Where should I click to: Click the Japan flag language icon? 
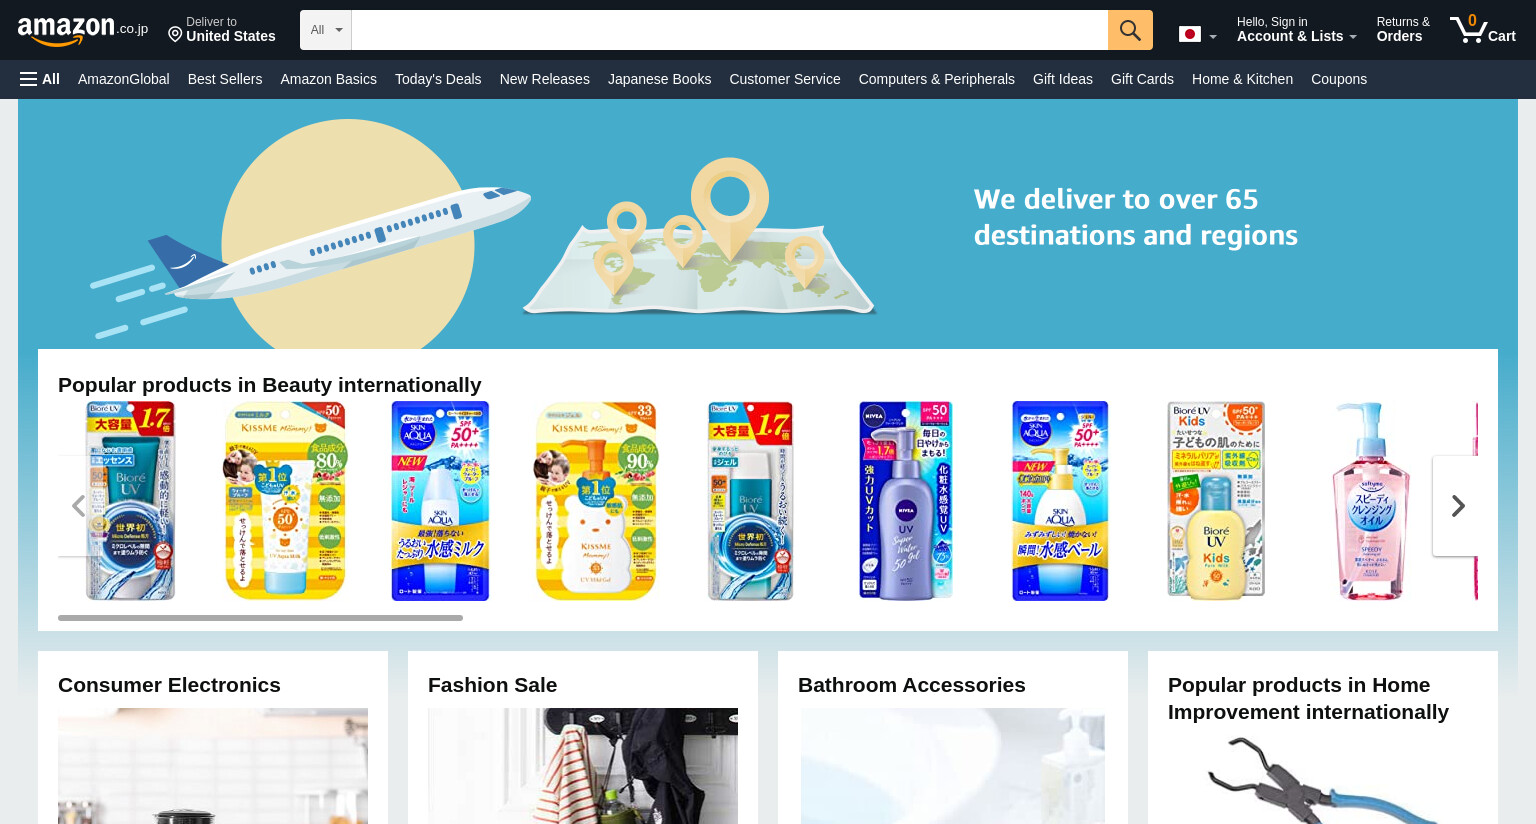tap(1189, 34)
